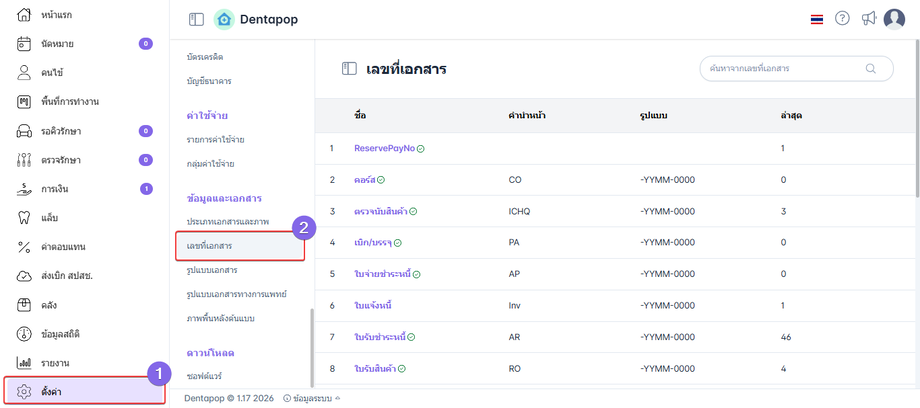920x408 pixels.
Task: Click the ส่งเบิก สปสช. cloud icon
Action: 25,276
